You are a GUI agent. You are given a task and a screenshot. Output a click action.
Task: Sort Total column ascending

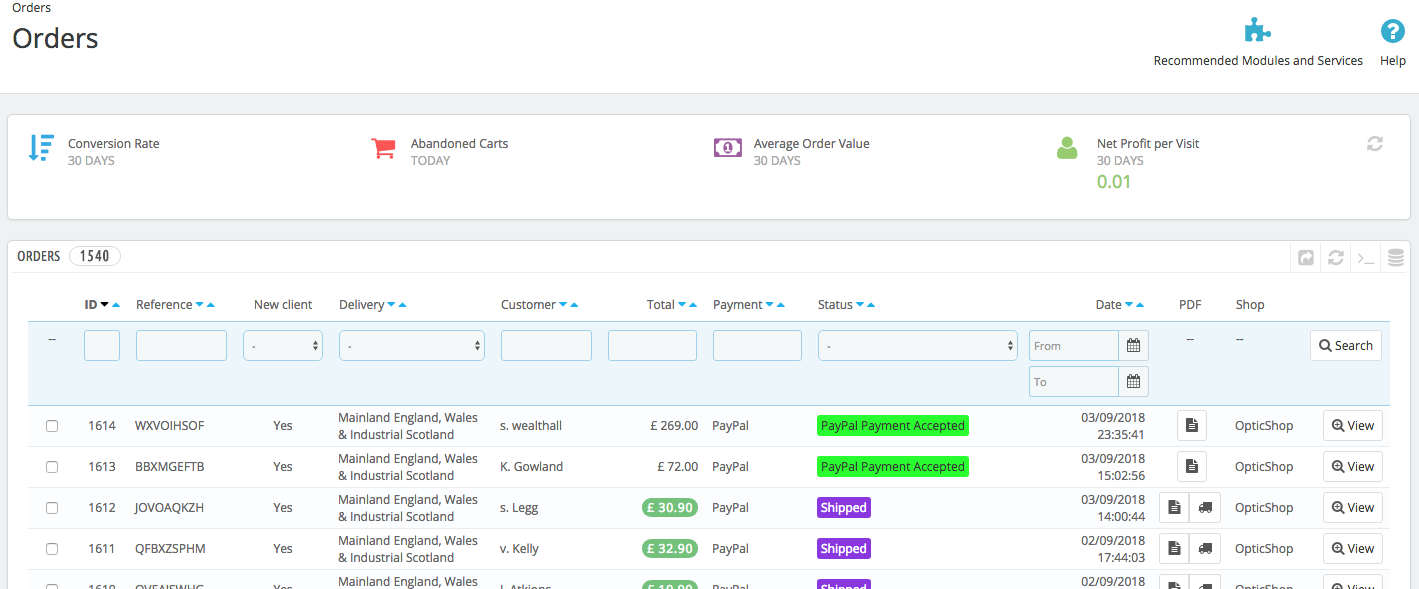[693, 305]
